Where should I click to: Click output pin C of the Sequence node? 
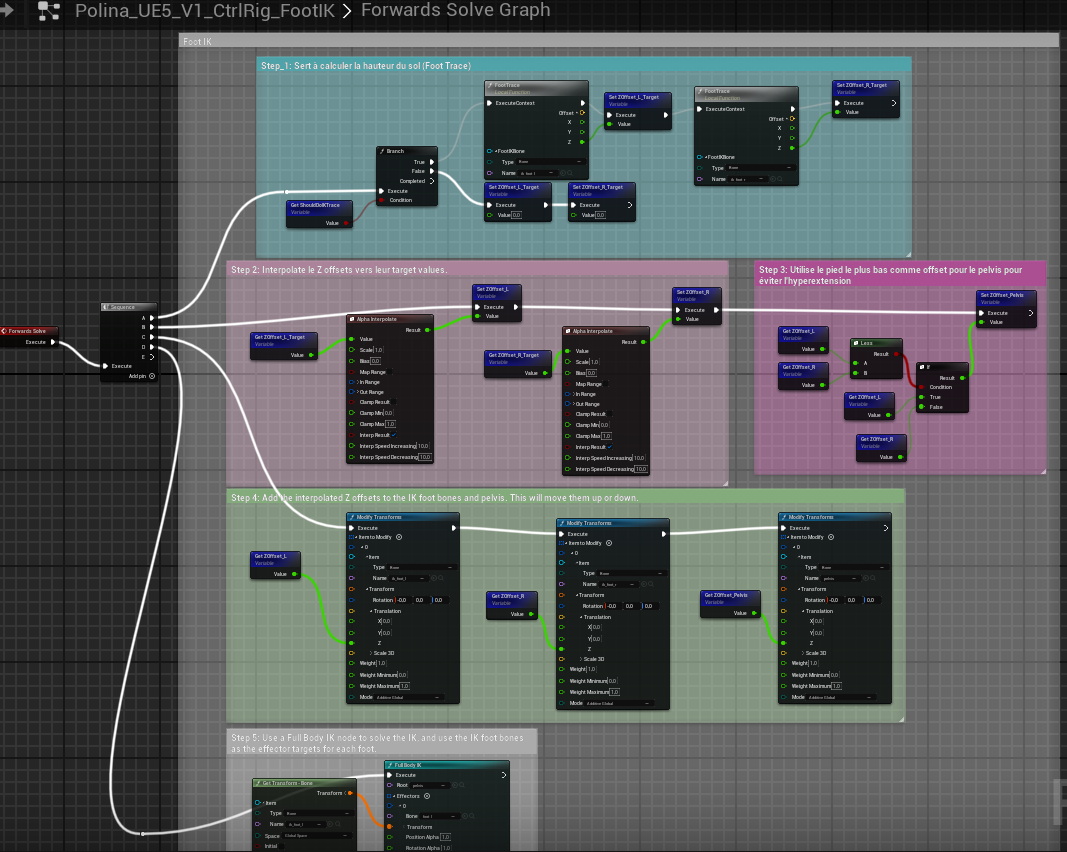click(x=152, y=337)
